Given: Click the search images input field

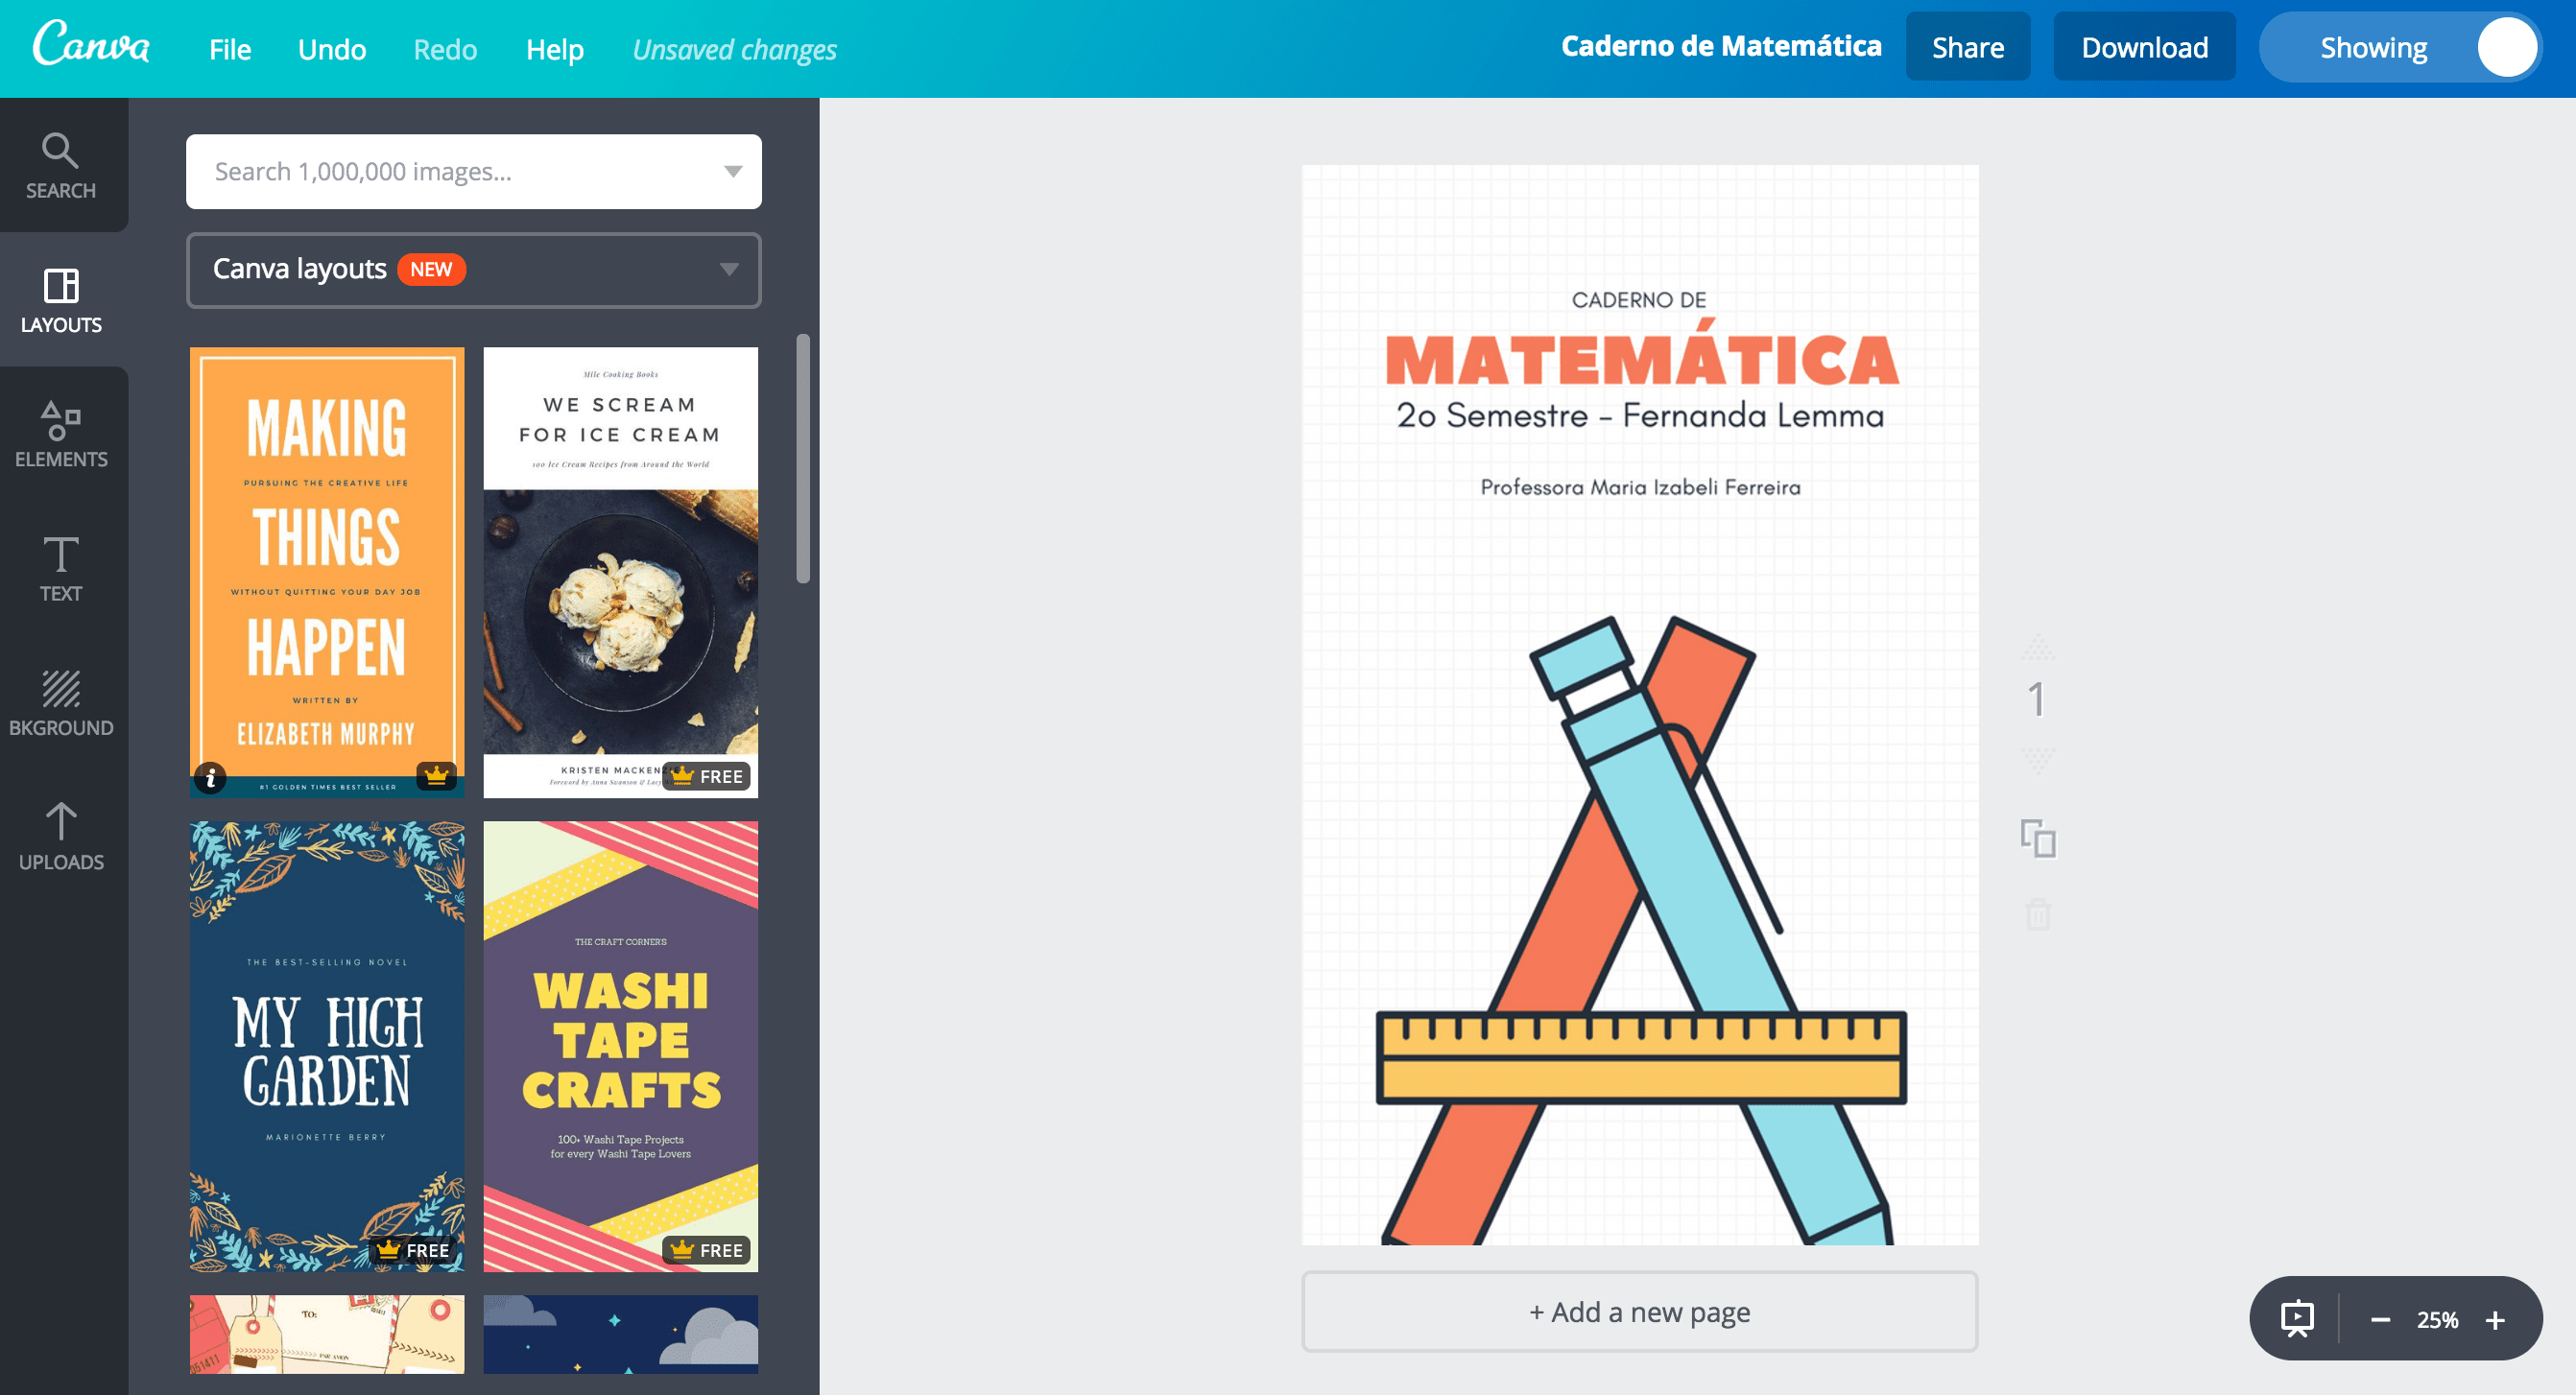Looking at the screenshot, I should tap(474, 171).
